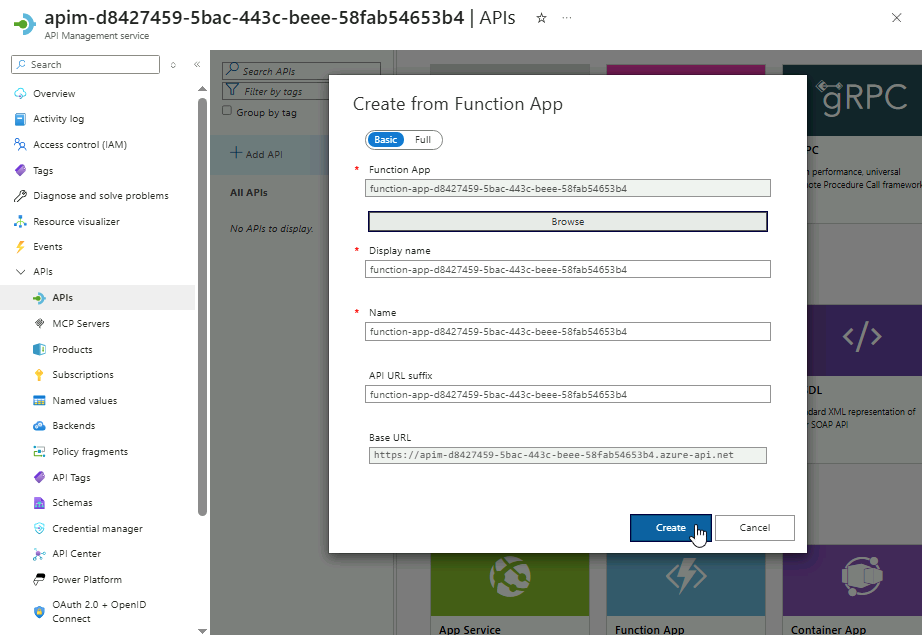Open Named values menu item
The image size is (922, 635).
pos(84,401)
